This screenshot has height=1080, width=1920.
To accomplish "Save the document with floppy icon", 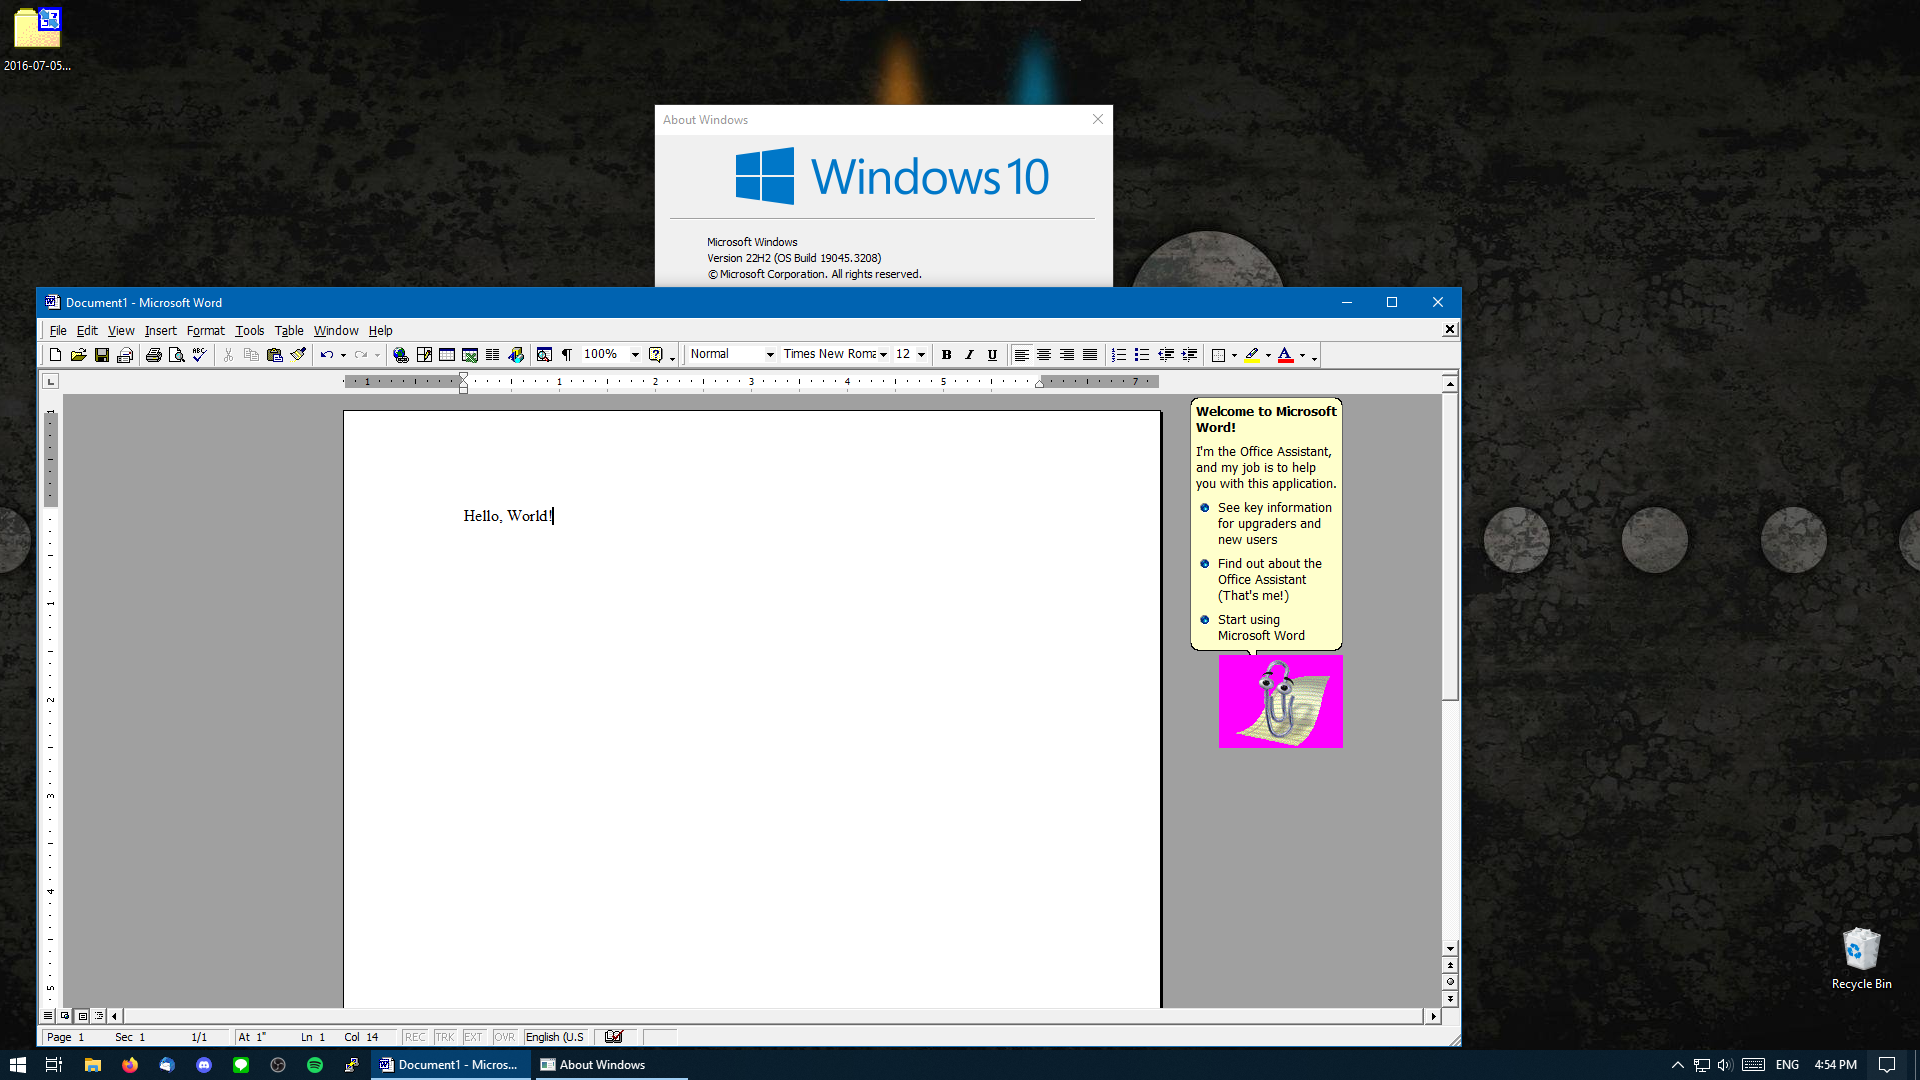I will (x=101, y=355).
